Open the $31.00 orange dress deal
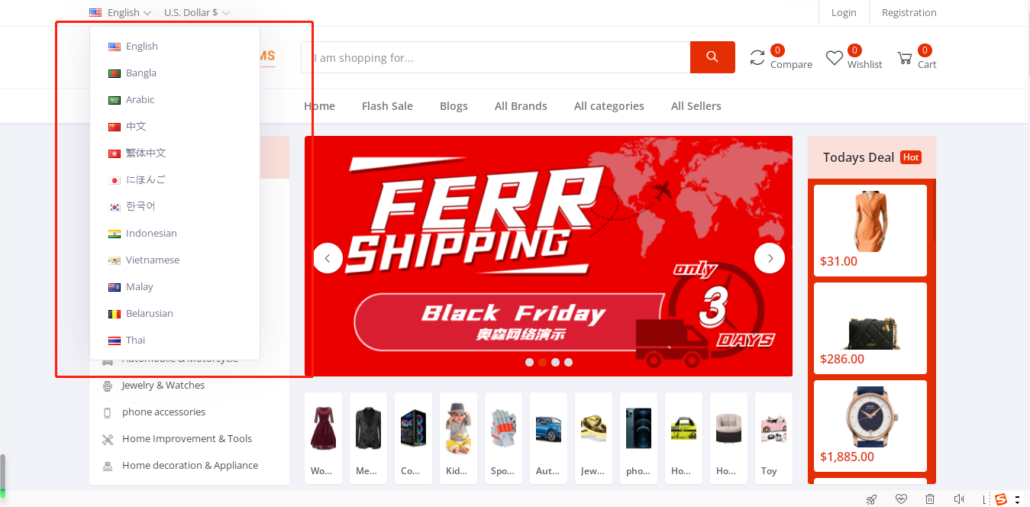Screen dimensions: 1030x507 click(870, 231)
